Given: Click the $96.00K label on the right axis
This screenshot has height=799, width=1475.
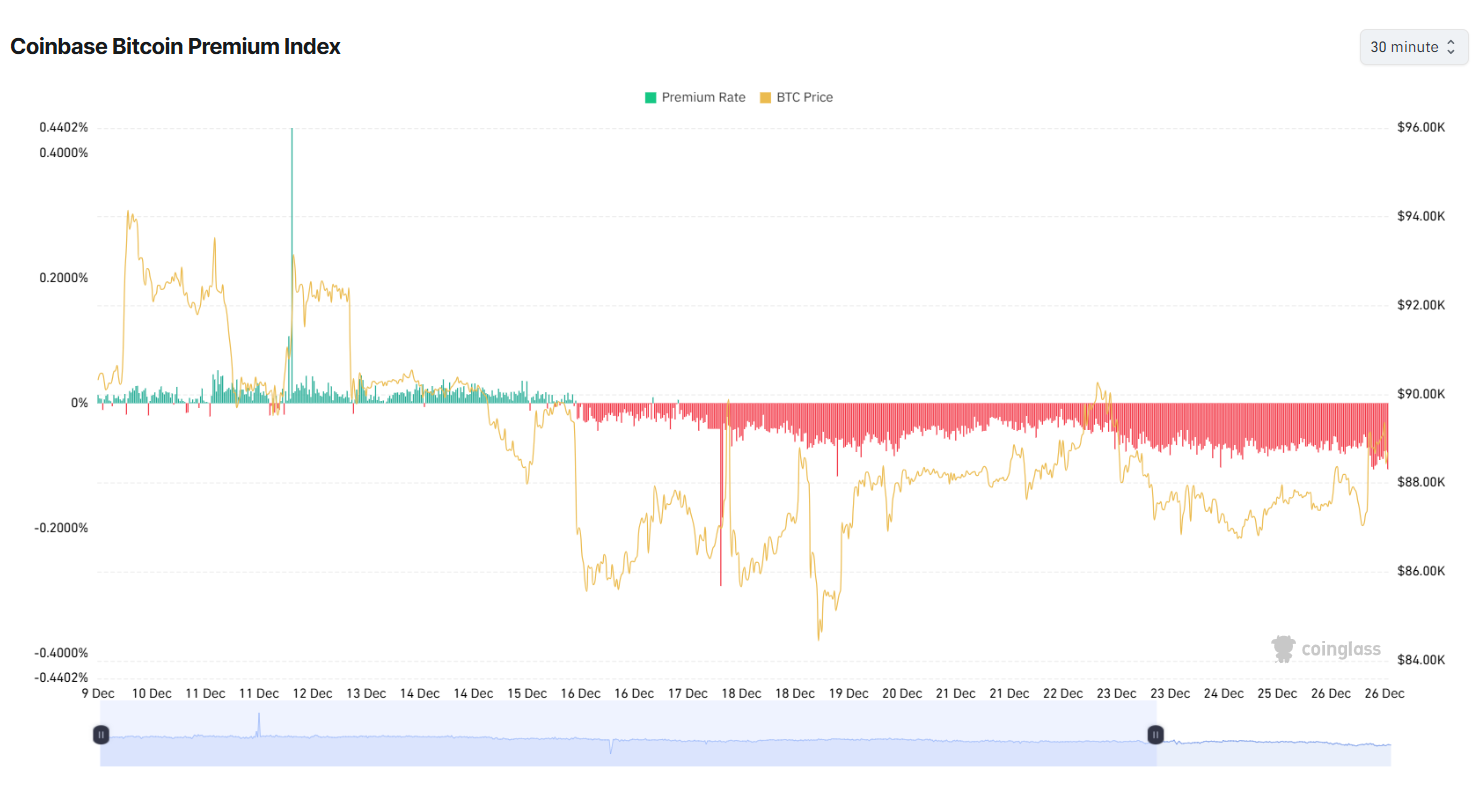Looking at the screenshot, I should pos(1423,127).
